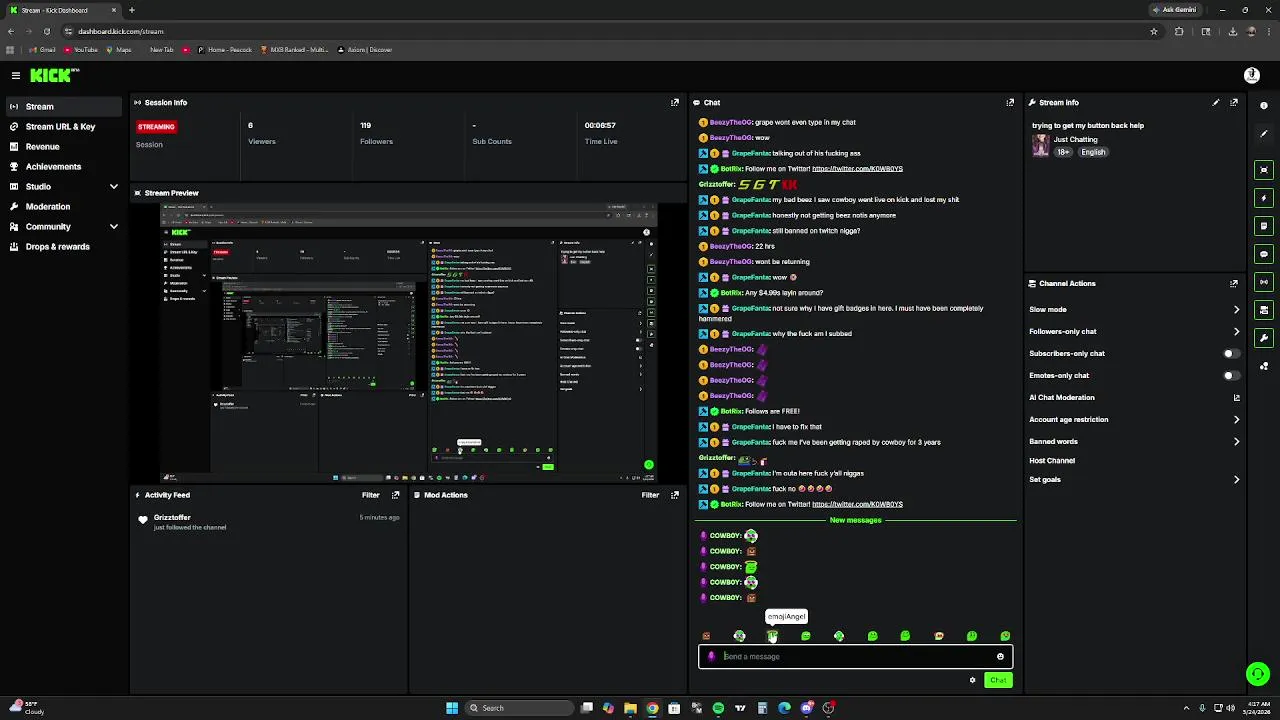Open the YouTube bookmark
Image resolution: width=1280 pixels, height=720 pixels.
point(80,49)
